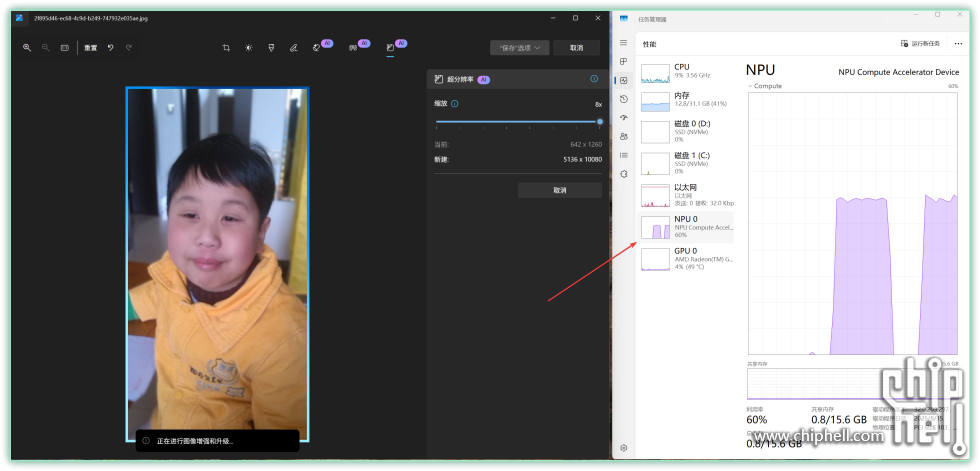Open the Users page icon in Task Manager
This screenshot has width=980, height=471.
point(623,136)
